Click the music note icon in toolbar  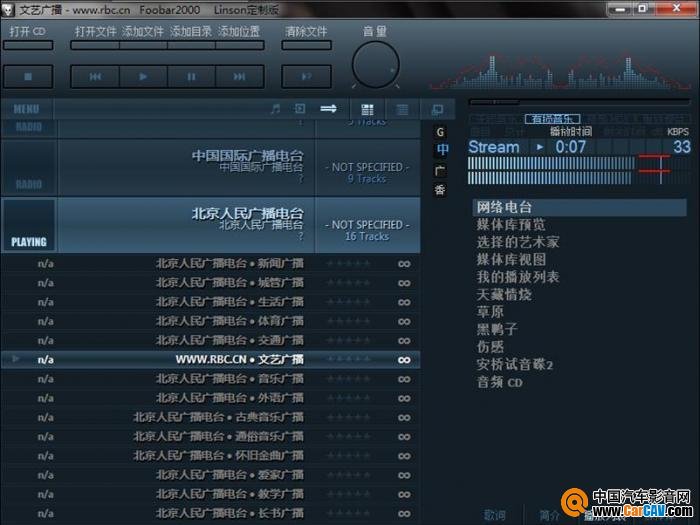click(275, 108)
